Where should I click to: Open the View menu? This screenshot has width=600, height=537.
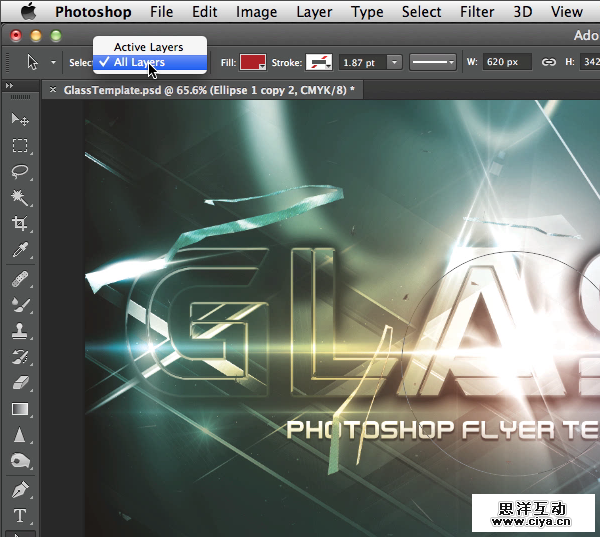pos(566,12)
